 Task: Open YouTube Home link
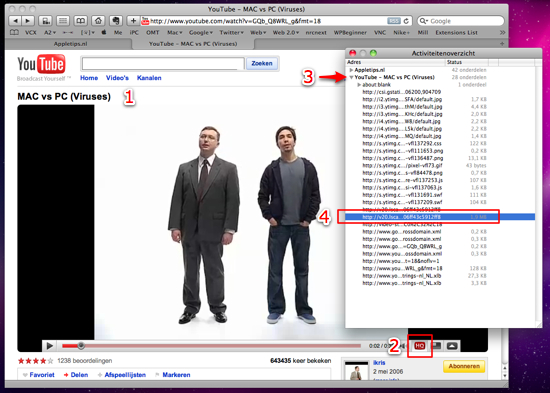tap(89, 78)
